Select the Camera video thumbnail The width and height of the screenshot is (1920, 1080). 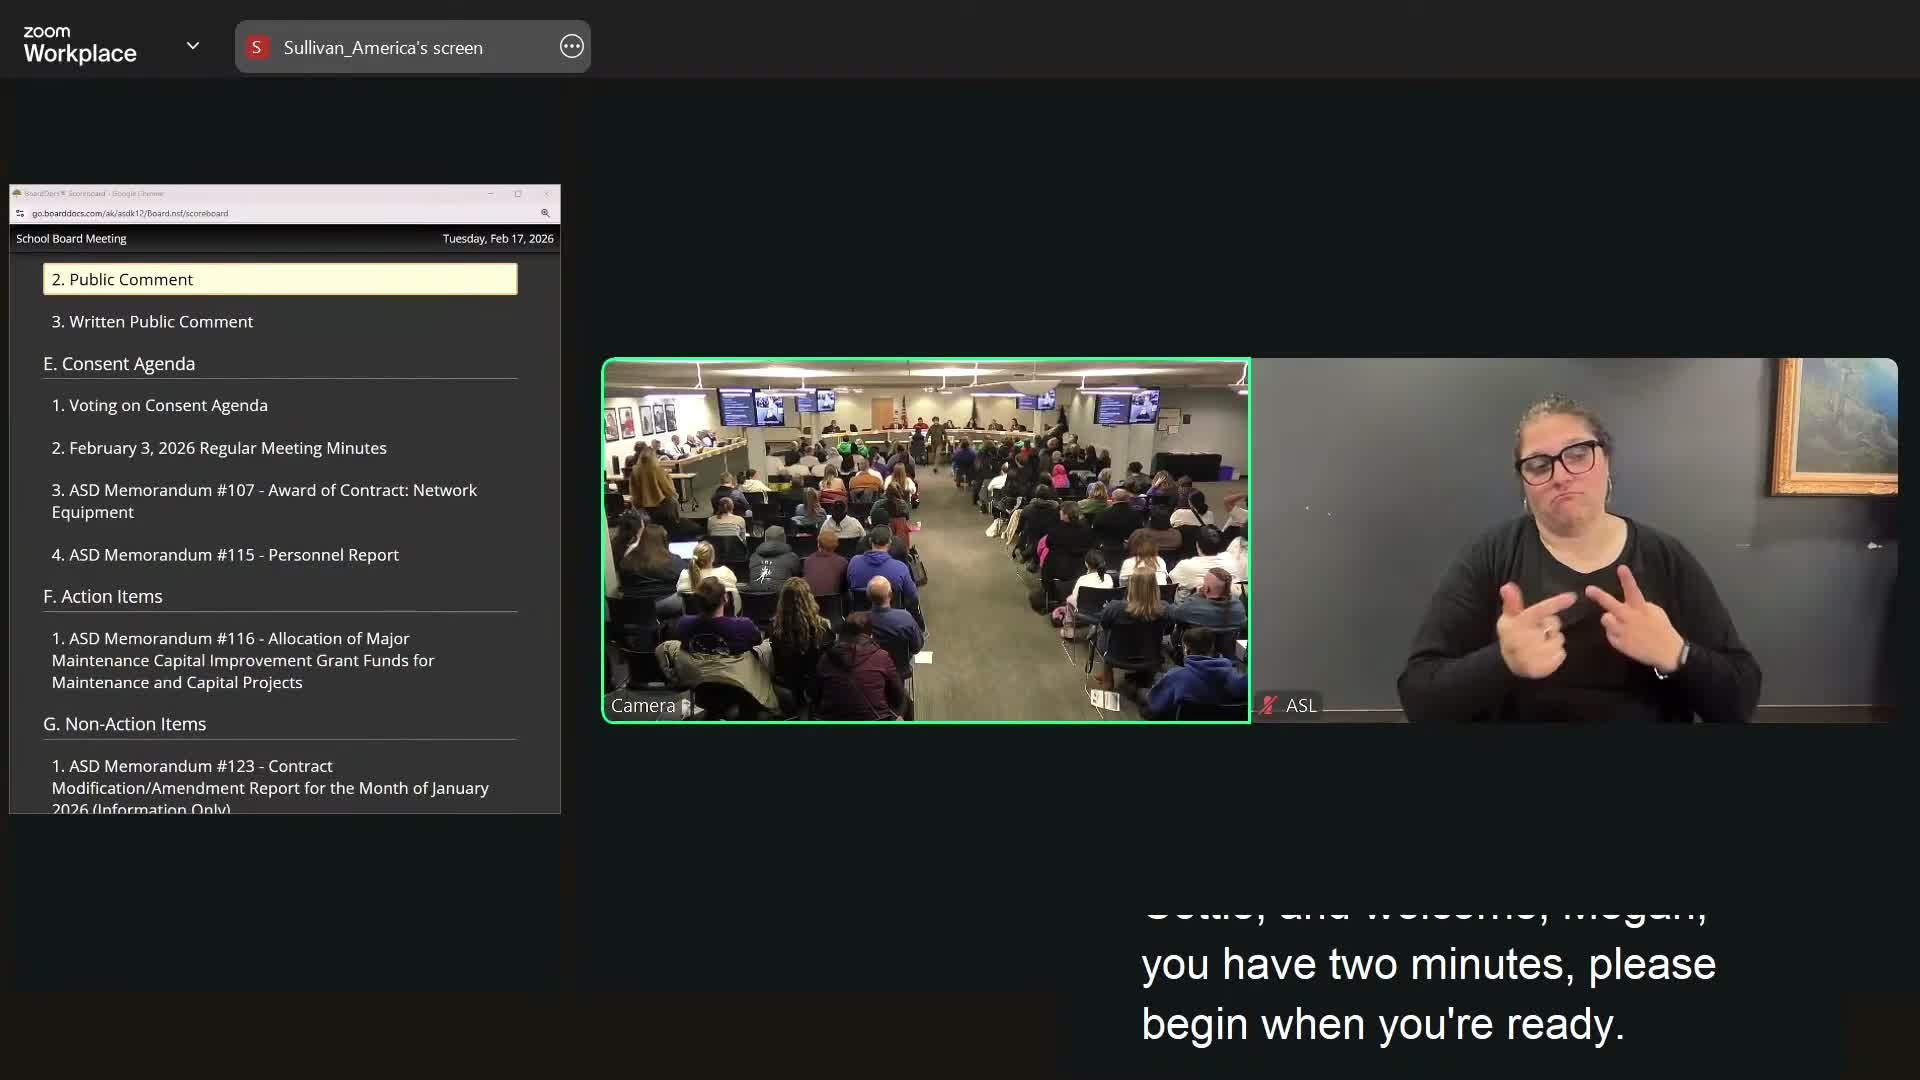pyautogui.click(x=925, y=540)
